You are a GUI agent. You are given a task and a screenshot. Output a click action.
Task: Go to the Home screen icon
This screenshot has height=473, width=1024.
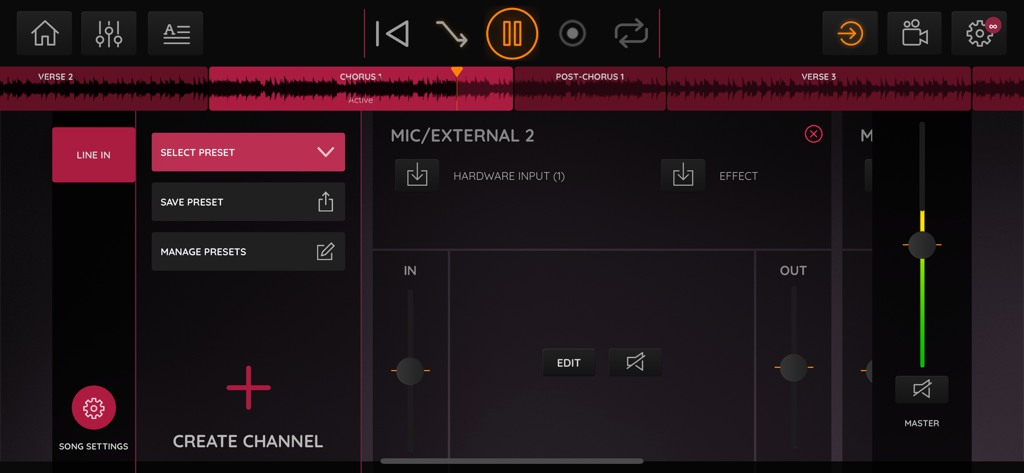tap(44, 33)
